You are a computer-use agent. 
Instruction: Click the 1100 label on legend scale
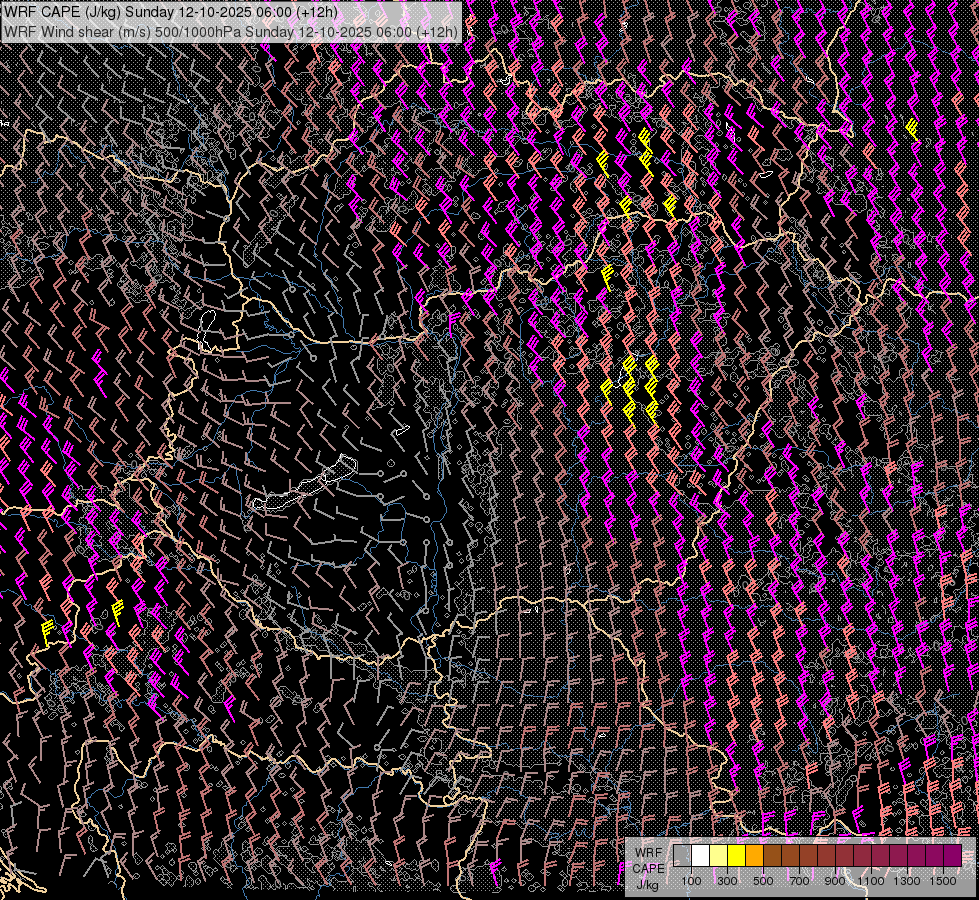click(871, 881)
